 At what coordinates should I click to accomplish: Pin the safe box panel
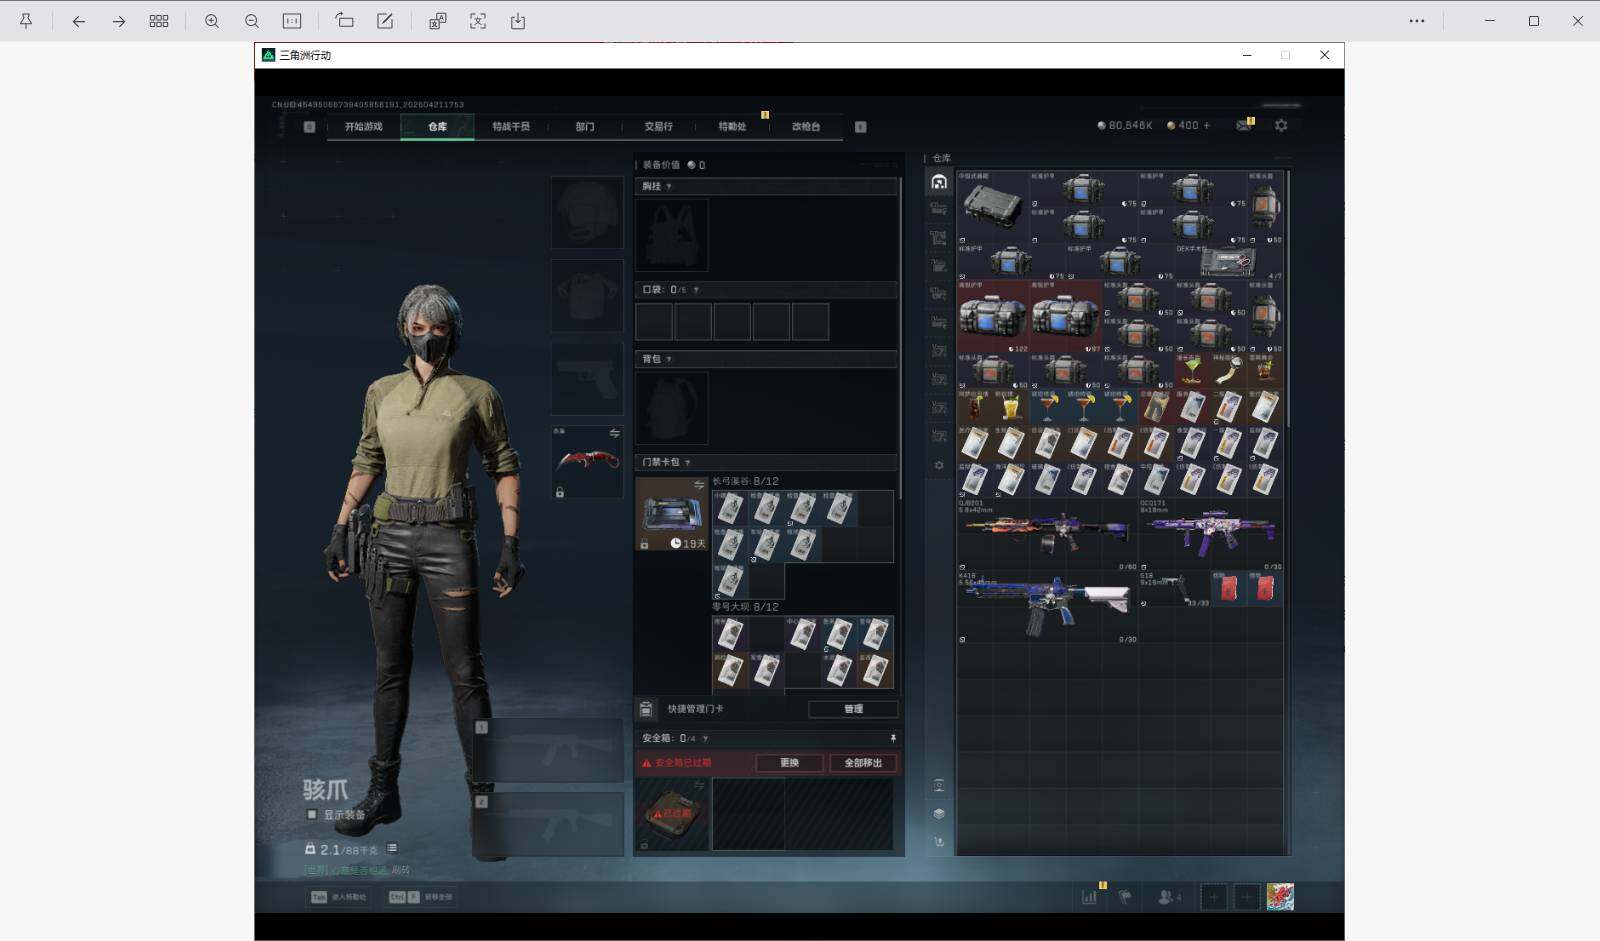click(892, 738)
